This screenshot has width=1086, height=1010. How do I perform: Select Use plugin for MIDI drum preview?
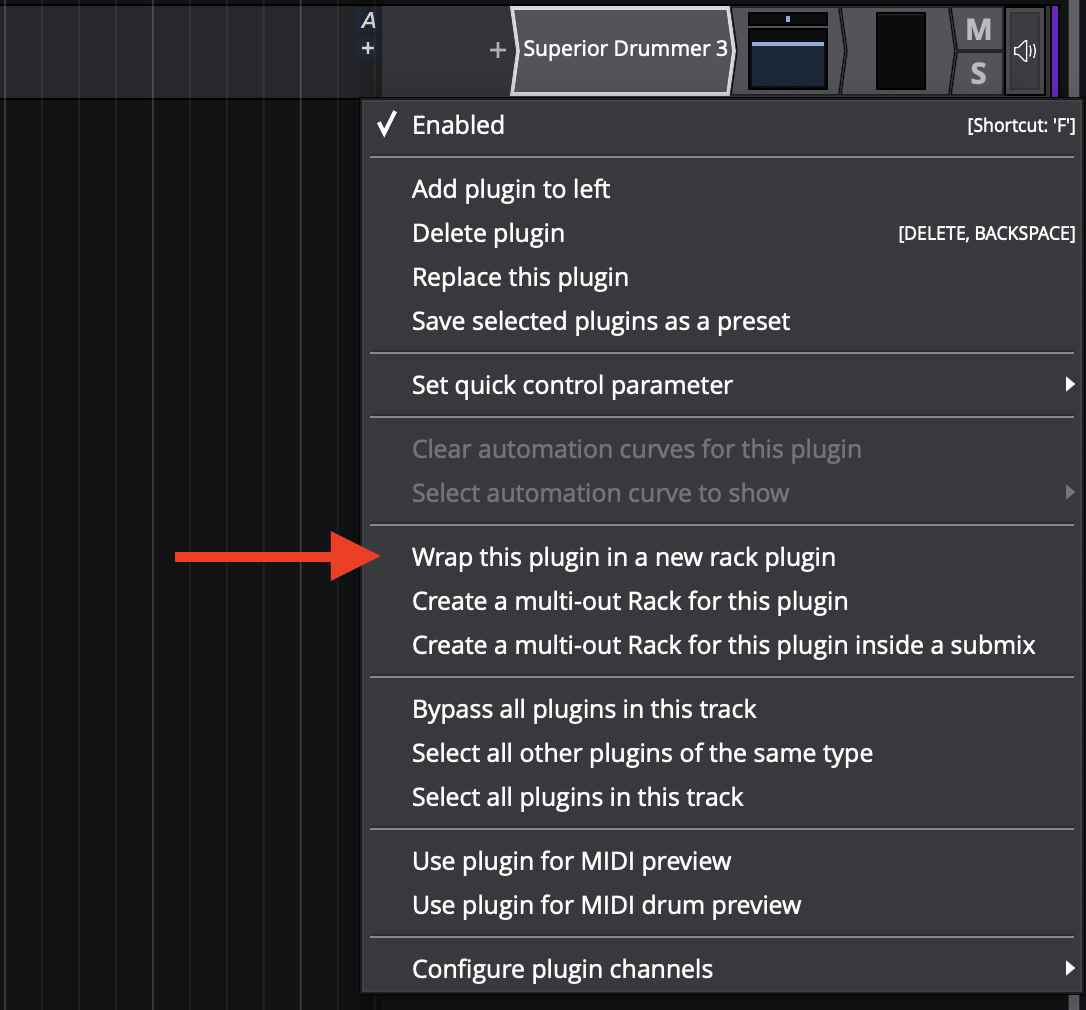click(606, 905)
